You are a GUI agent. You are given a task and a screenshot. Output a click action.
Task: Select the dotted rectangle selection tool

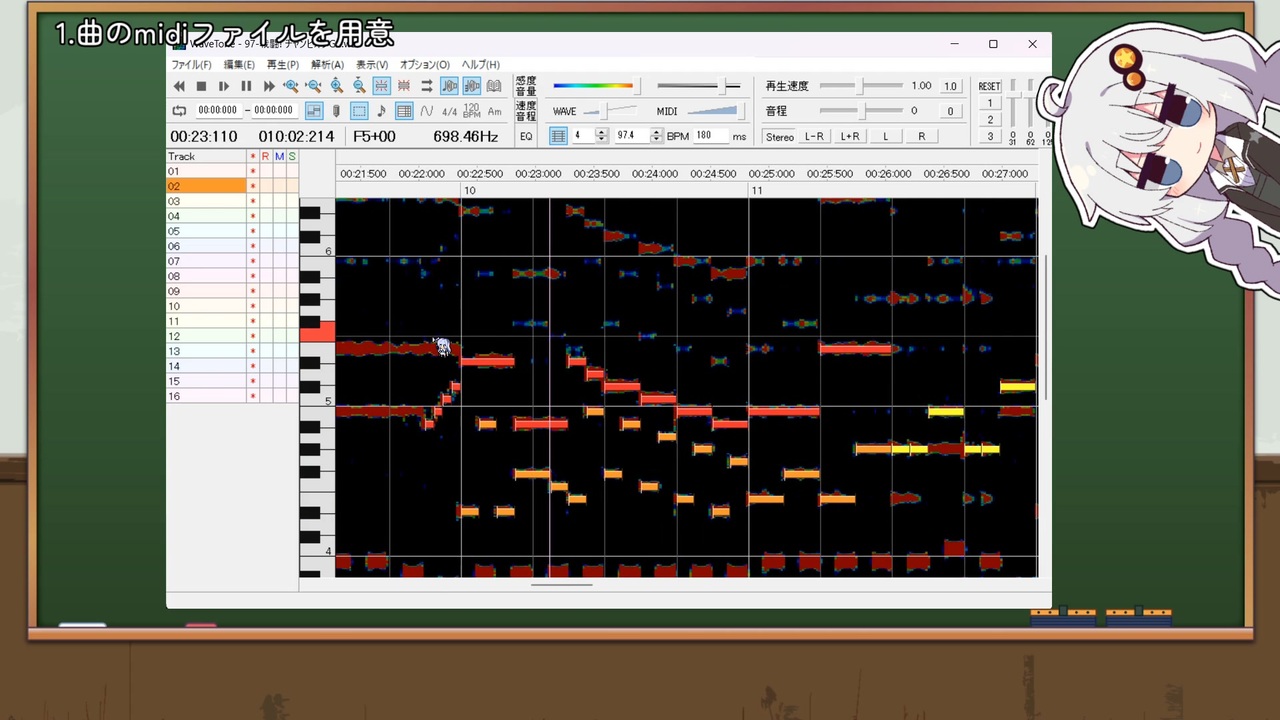(359, 111)
